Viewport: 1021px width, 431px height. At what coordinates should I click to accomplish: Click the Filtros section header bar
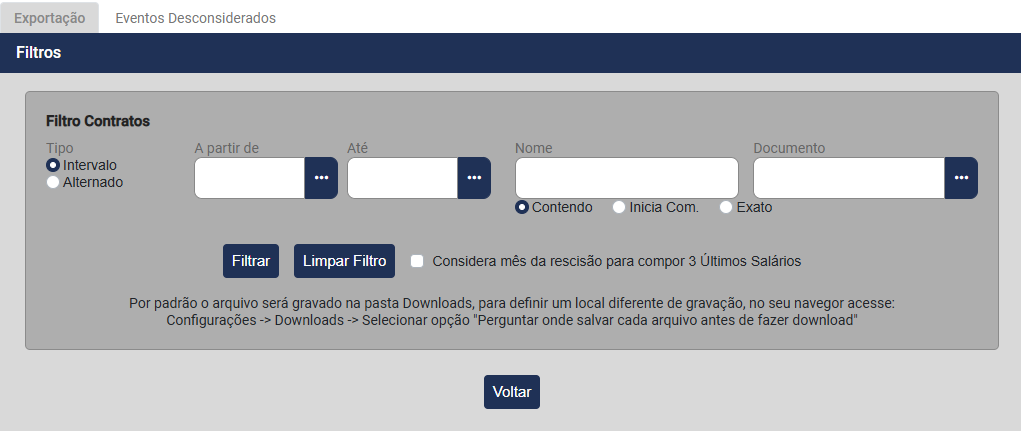coord(510,52)
